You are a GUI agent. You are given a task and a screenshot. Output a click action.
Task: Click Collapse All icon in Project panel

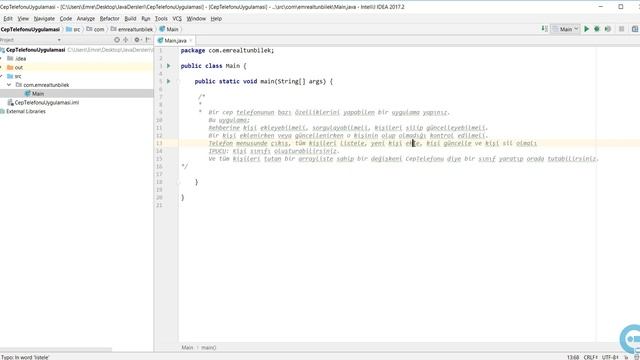126,40
